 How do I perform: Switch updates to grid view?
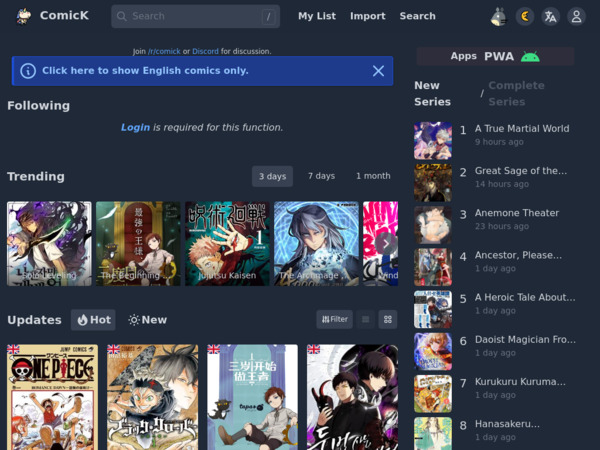tap(388, 319)
